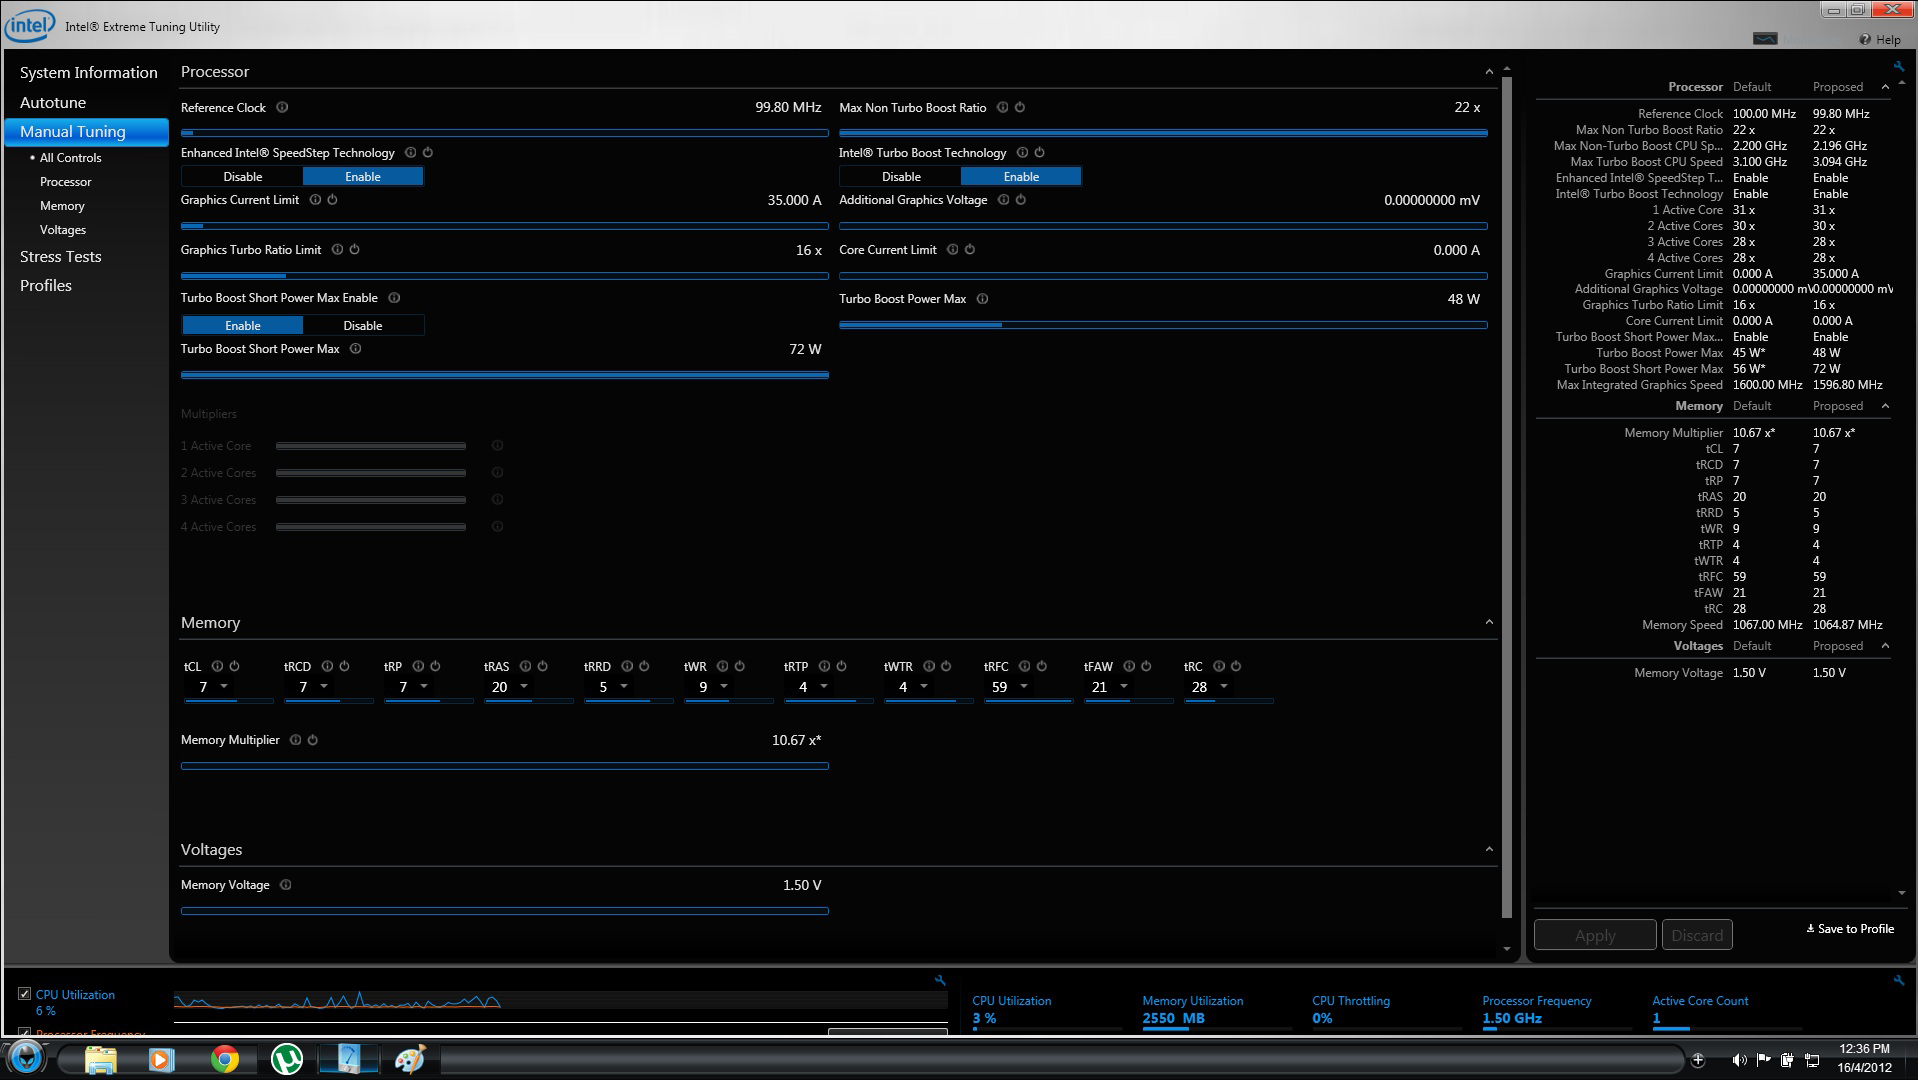The width and height of the screenshot is (1918, 1080).
Task: Open the Autotune section
Action: click(53, 102)
